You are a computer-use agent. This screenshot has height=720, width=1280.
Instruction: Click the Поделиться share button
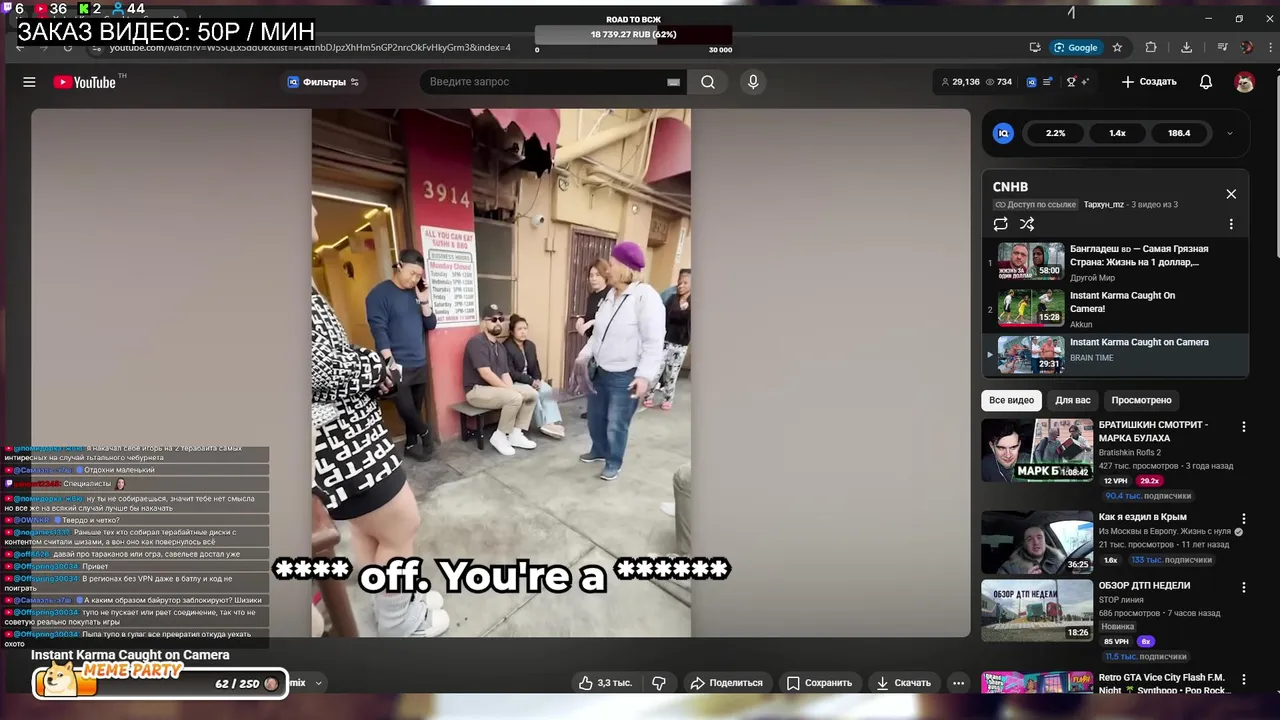point(727,683)
